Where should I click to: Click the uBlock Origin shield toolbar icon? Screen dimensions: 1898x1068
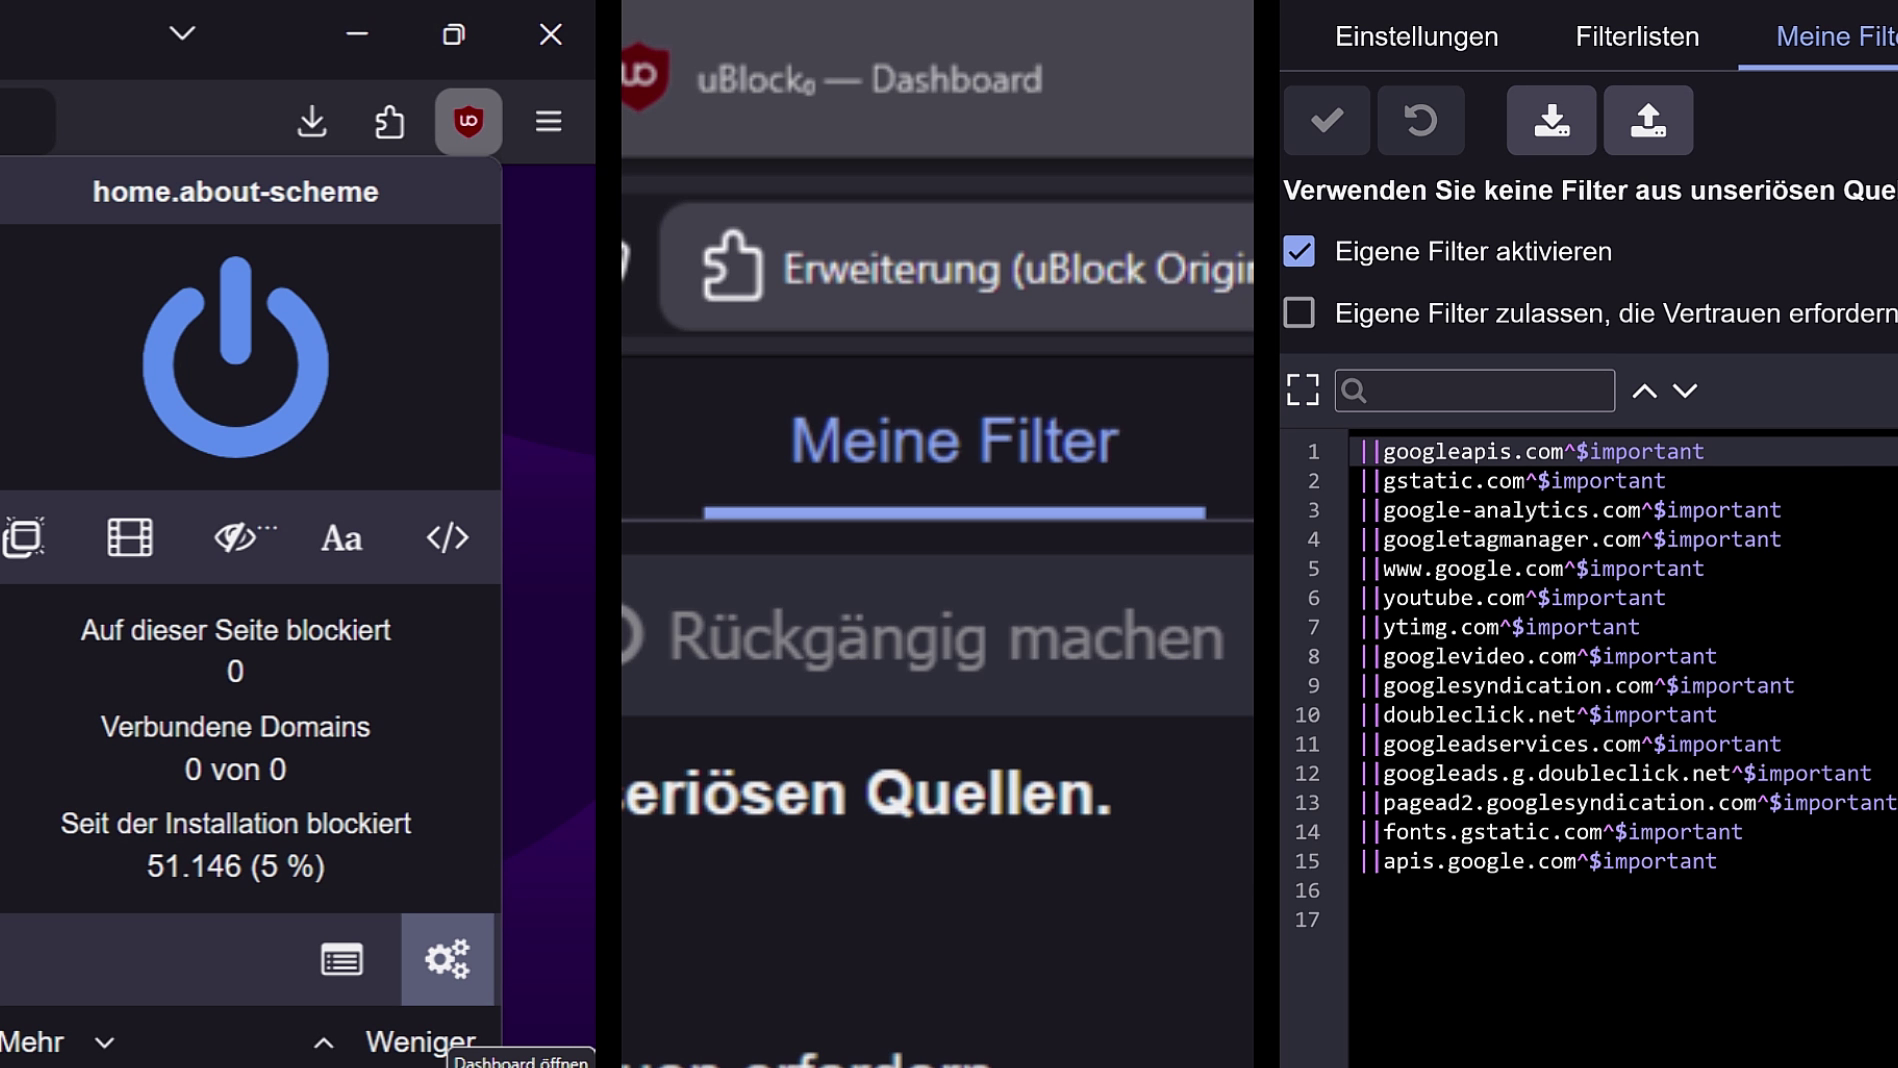[x=468, y=121]
